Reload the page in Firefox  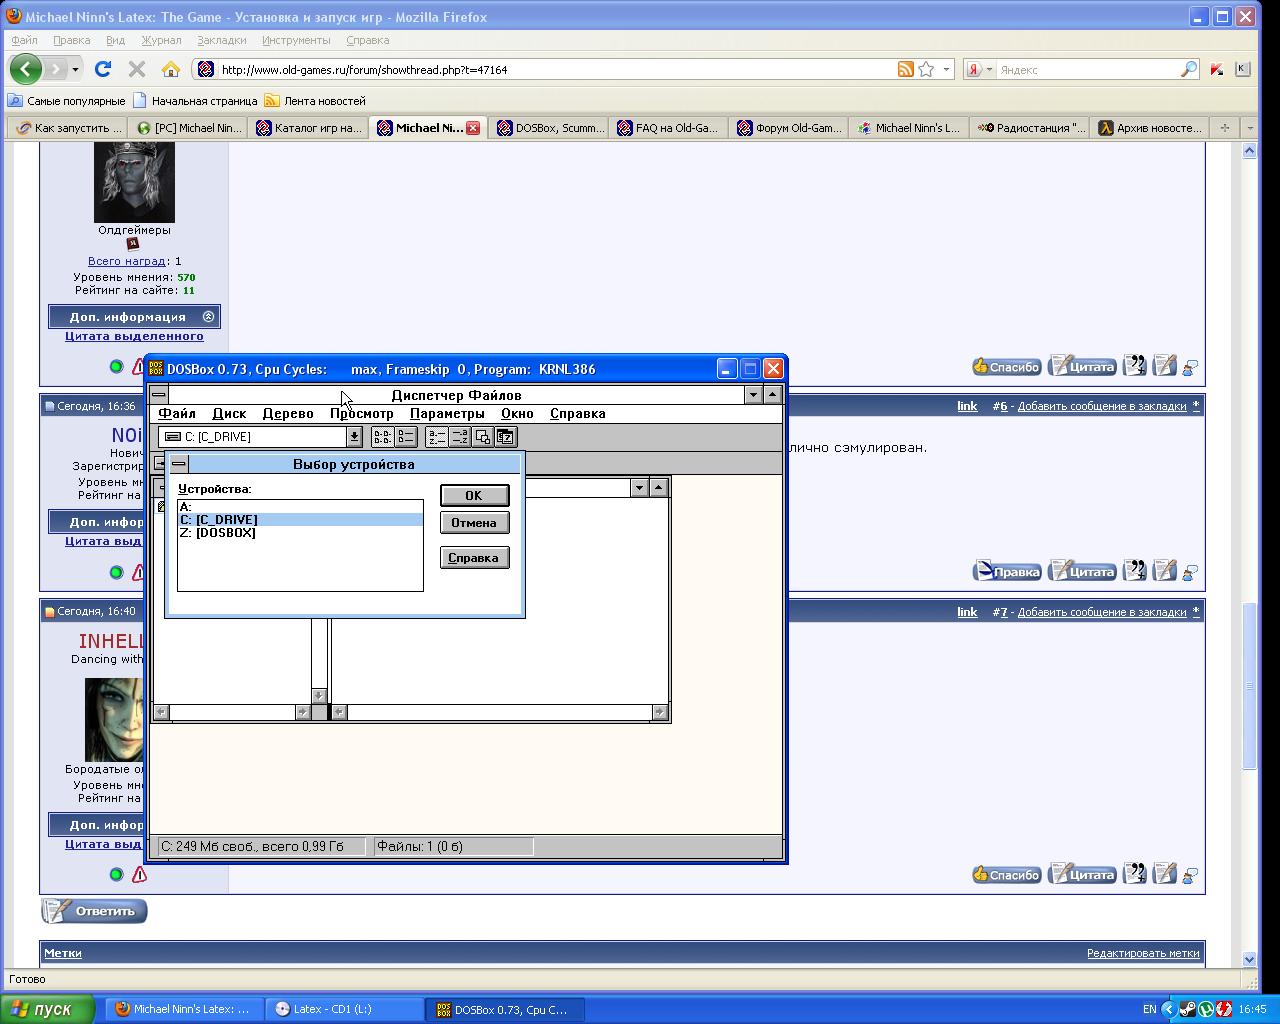(102, 69)
